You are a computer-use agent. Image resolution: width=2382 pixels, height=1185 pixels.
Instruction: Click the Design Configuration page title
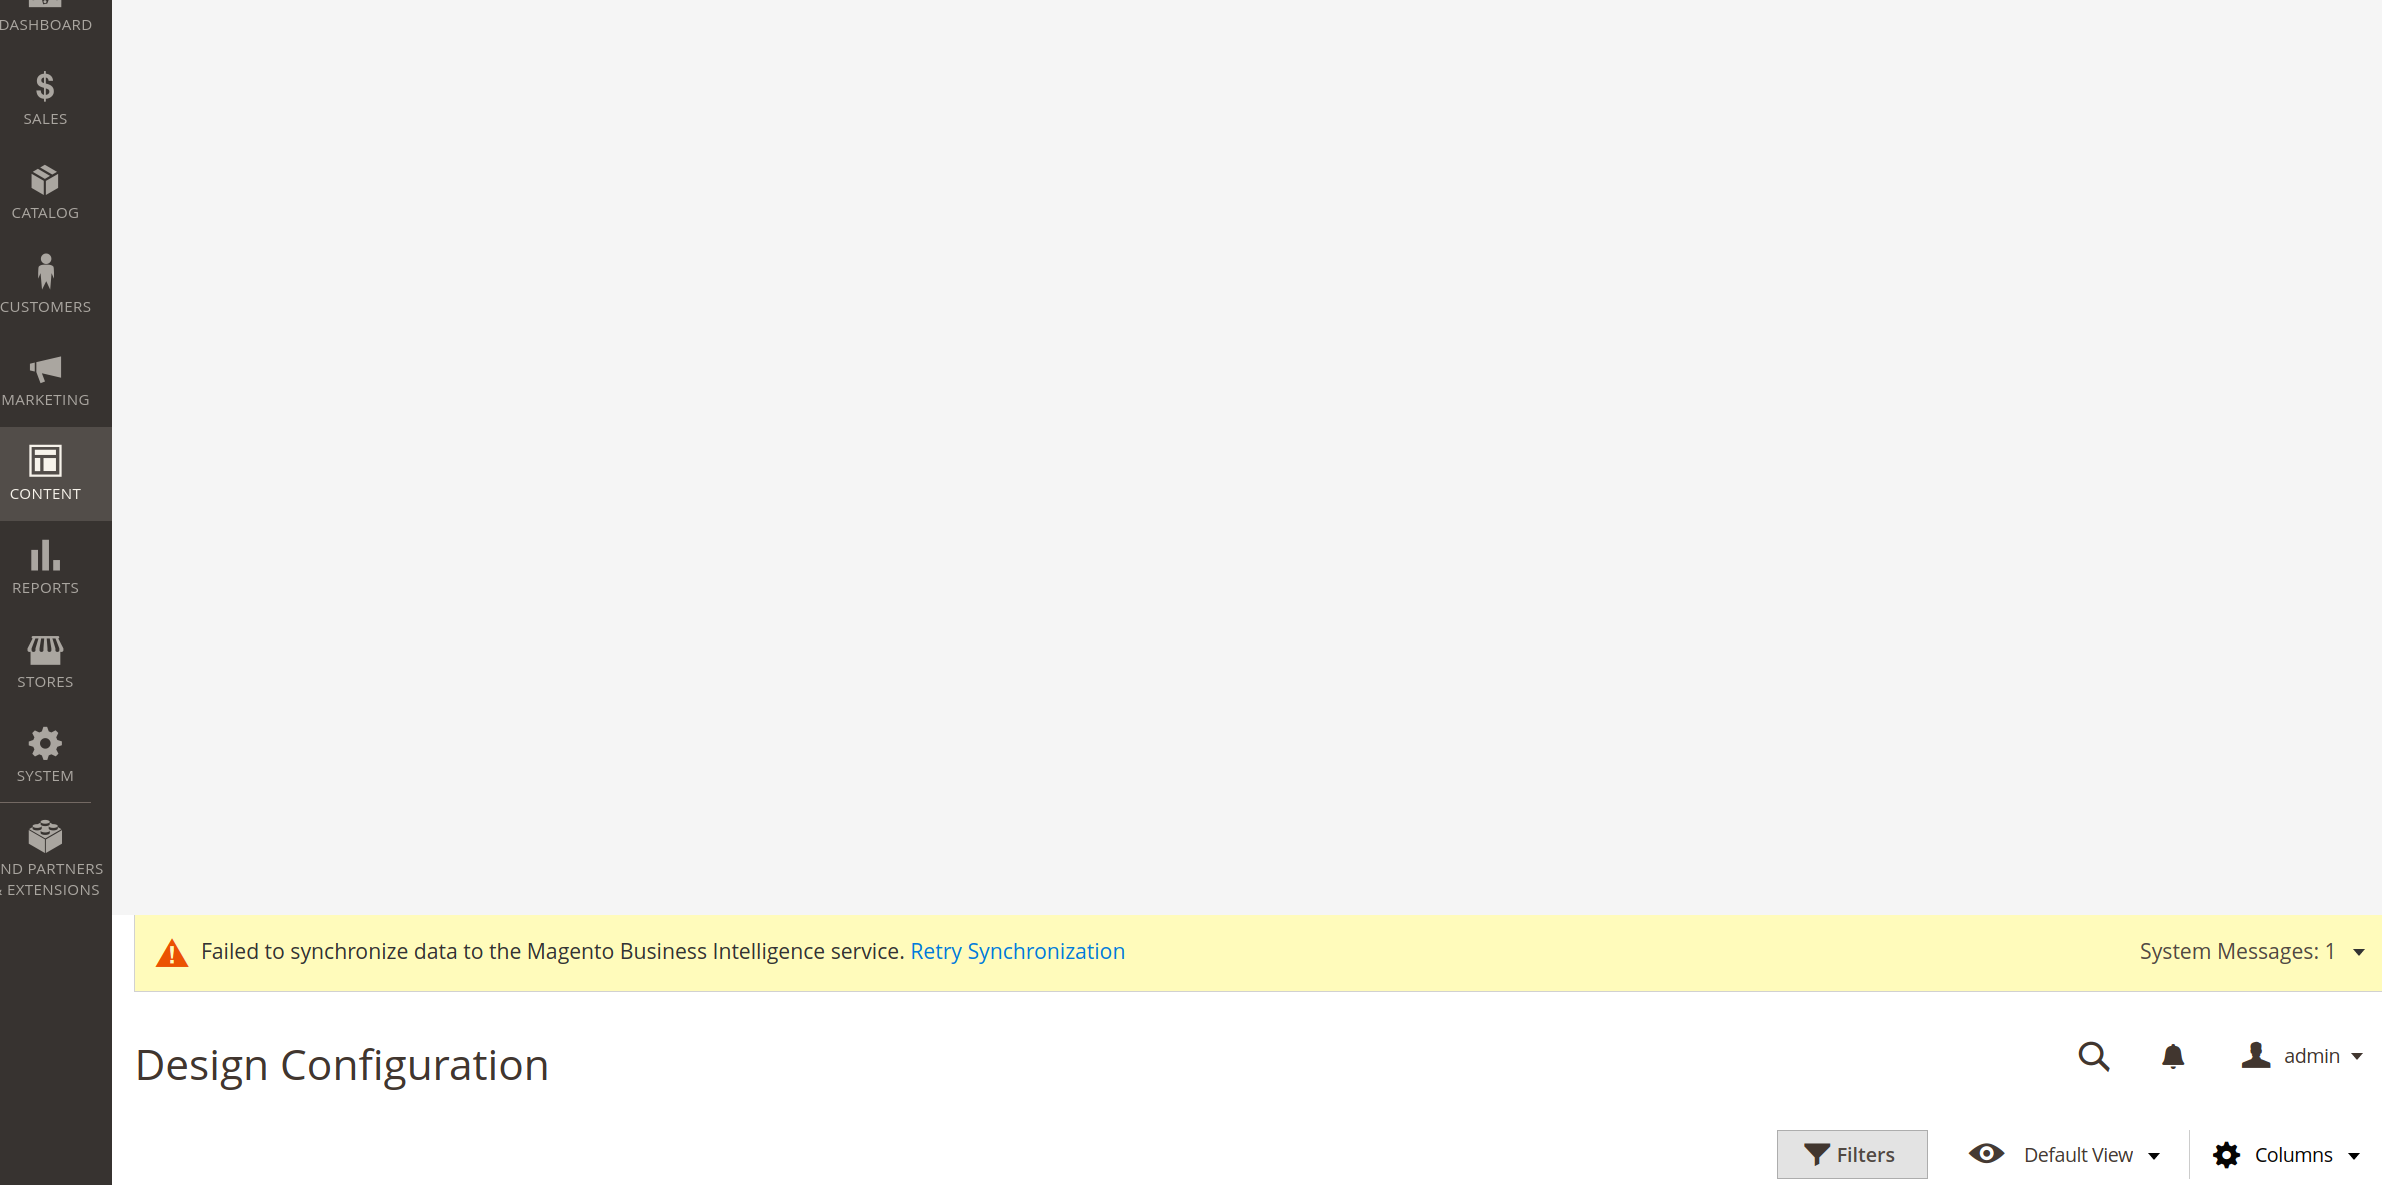[342, 1064]
